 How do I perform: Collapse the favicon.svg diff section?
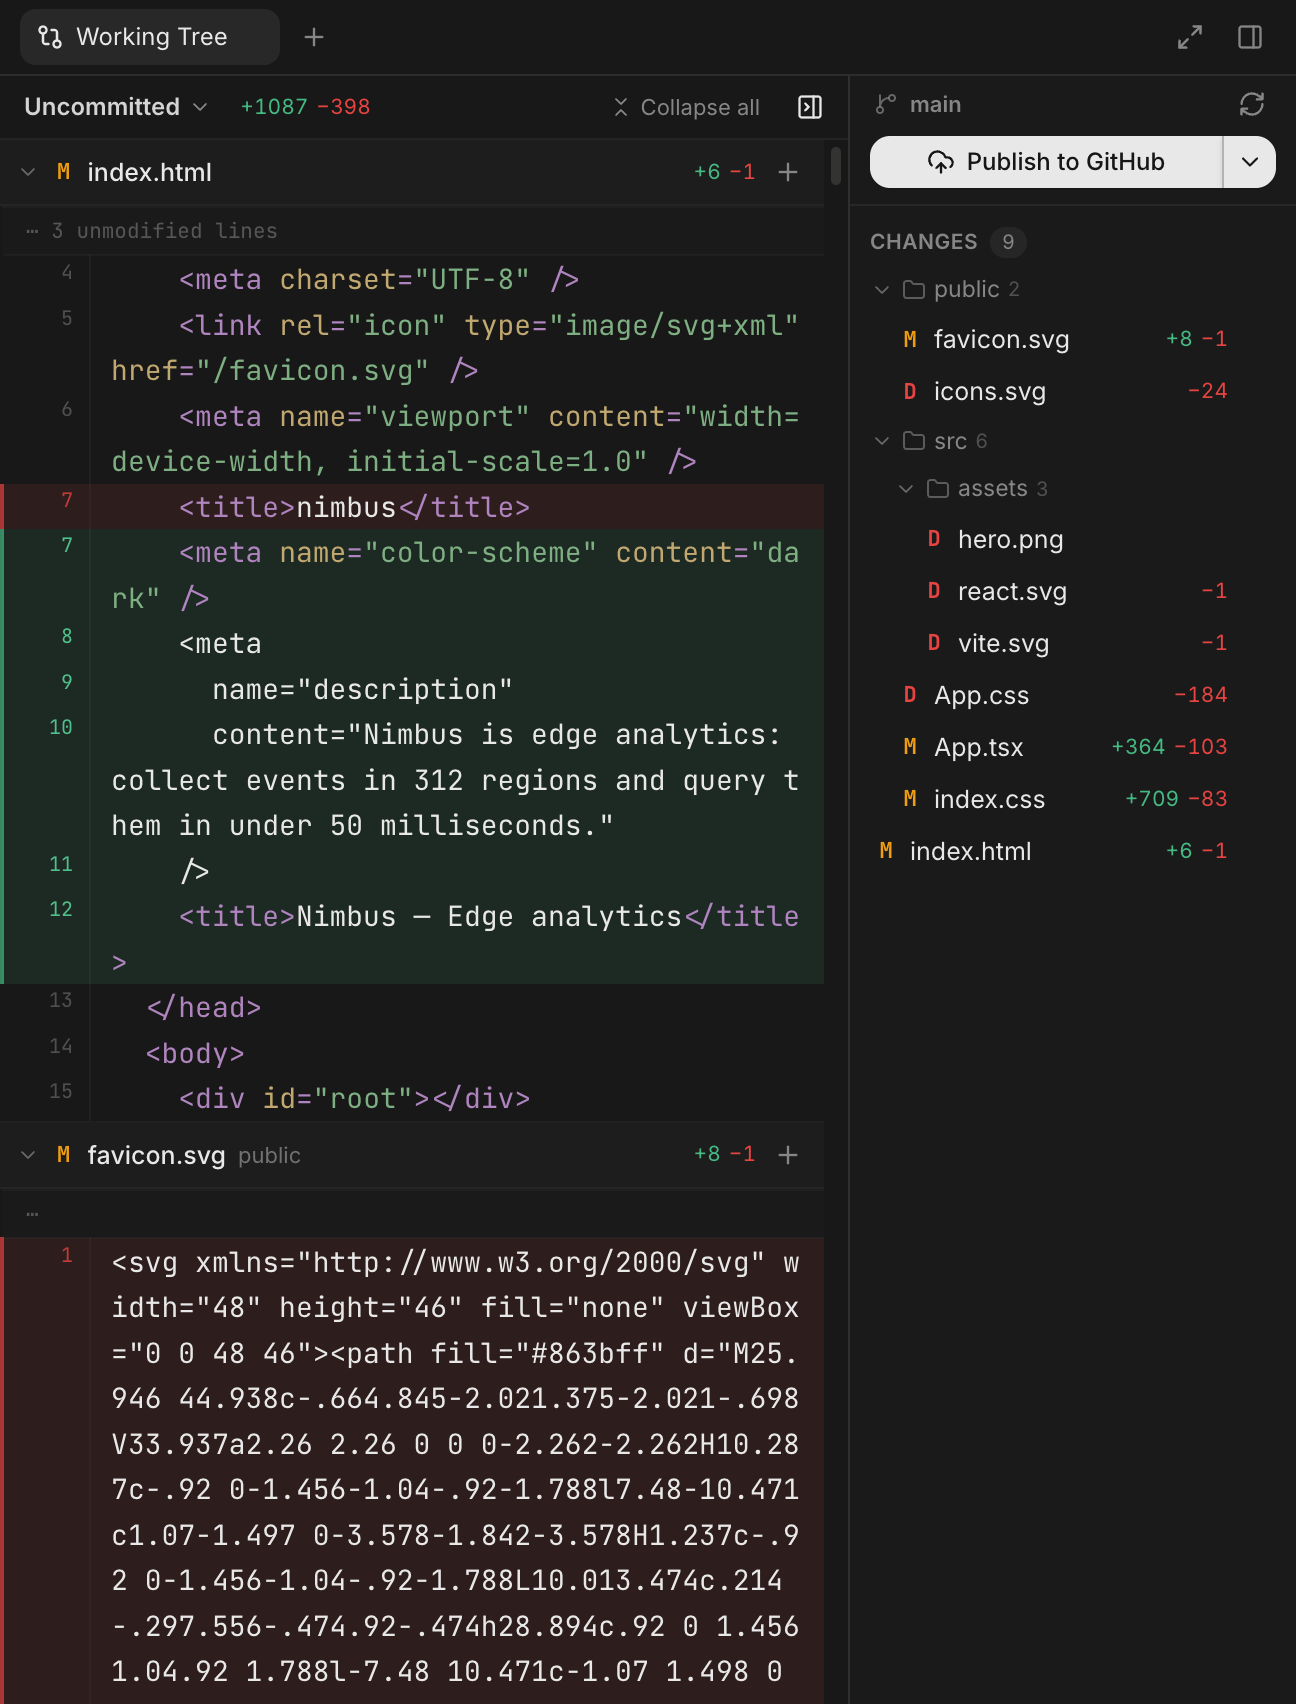28,1155
